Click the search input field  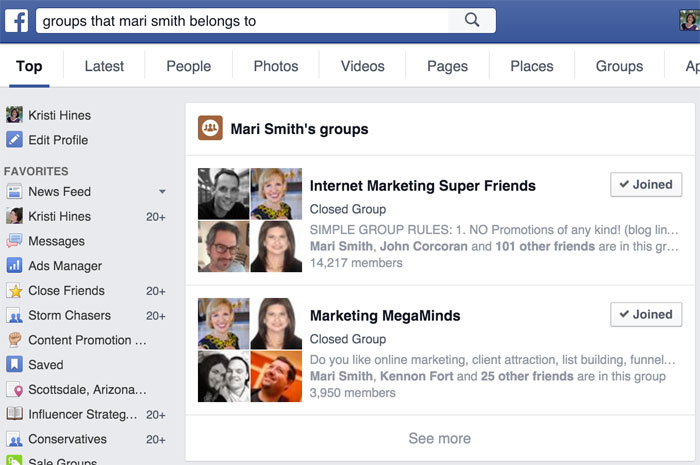pos(242,21)
